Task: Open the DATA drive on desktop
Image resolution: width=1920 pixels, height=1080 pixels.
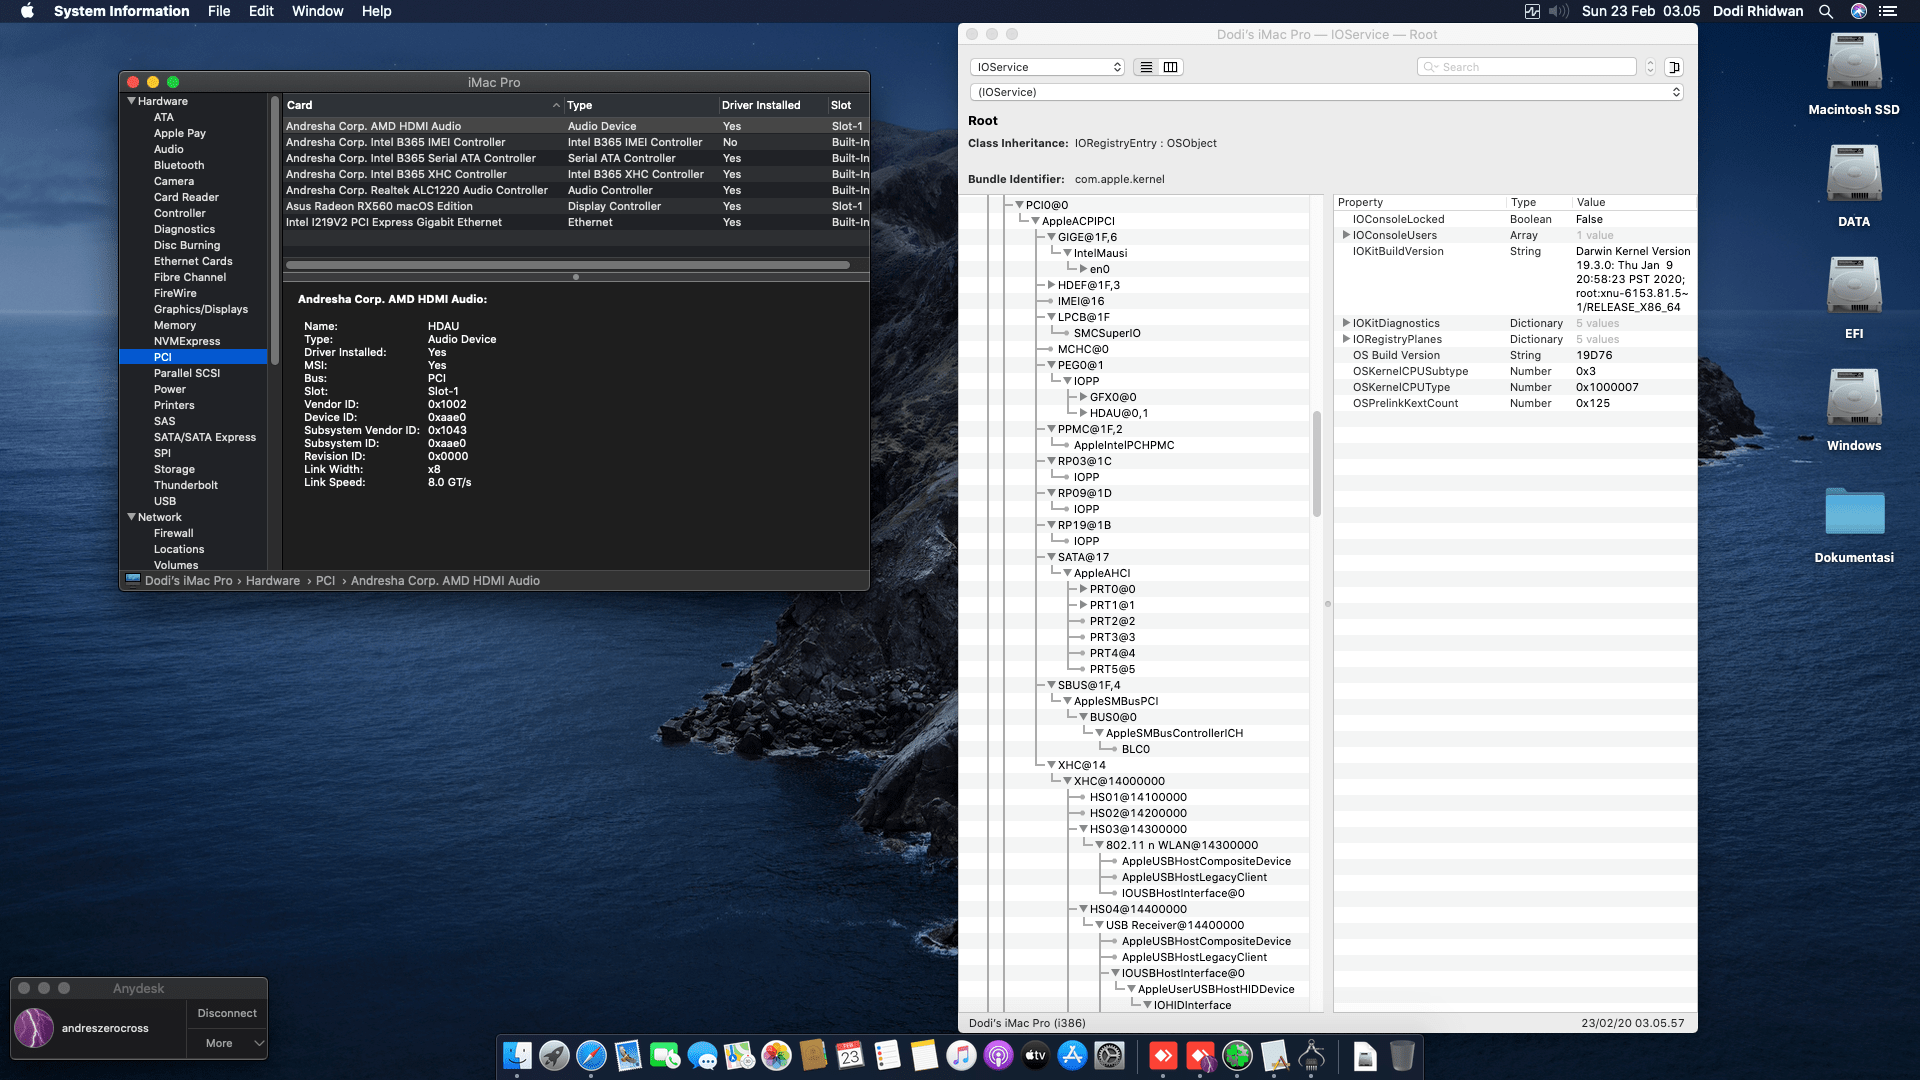Action: tap(1854, 174)
